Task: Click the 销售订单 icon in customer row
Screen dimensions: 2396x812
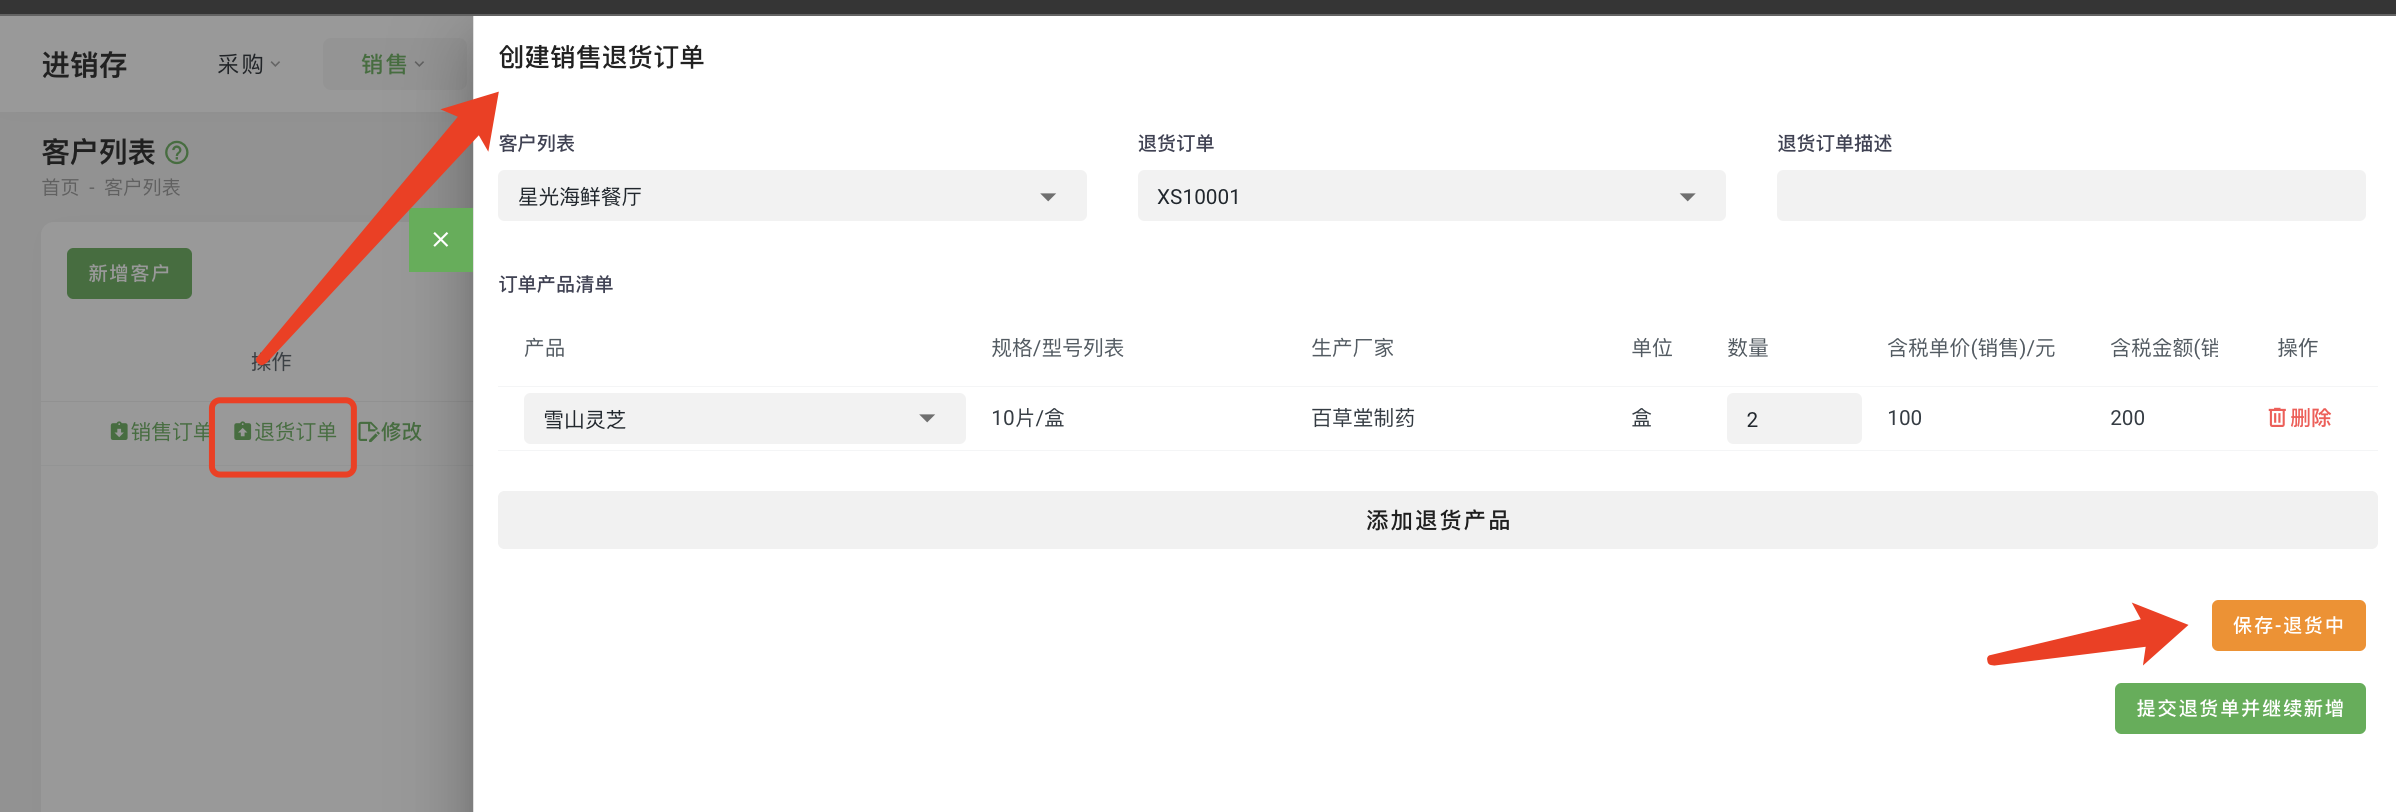Action: point(119,431)
